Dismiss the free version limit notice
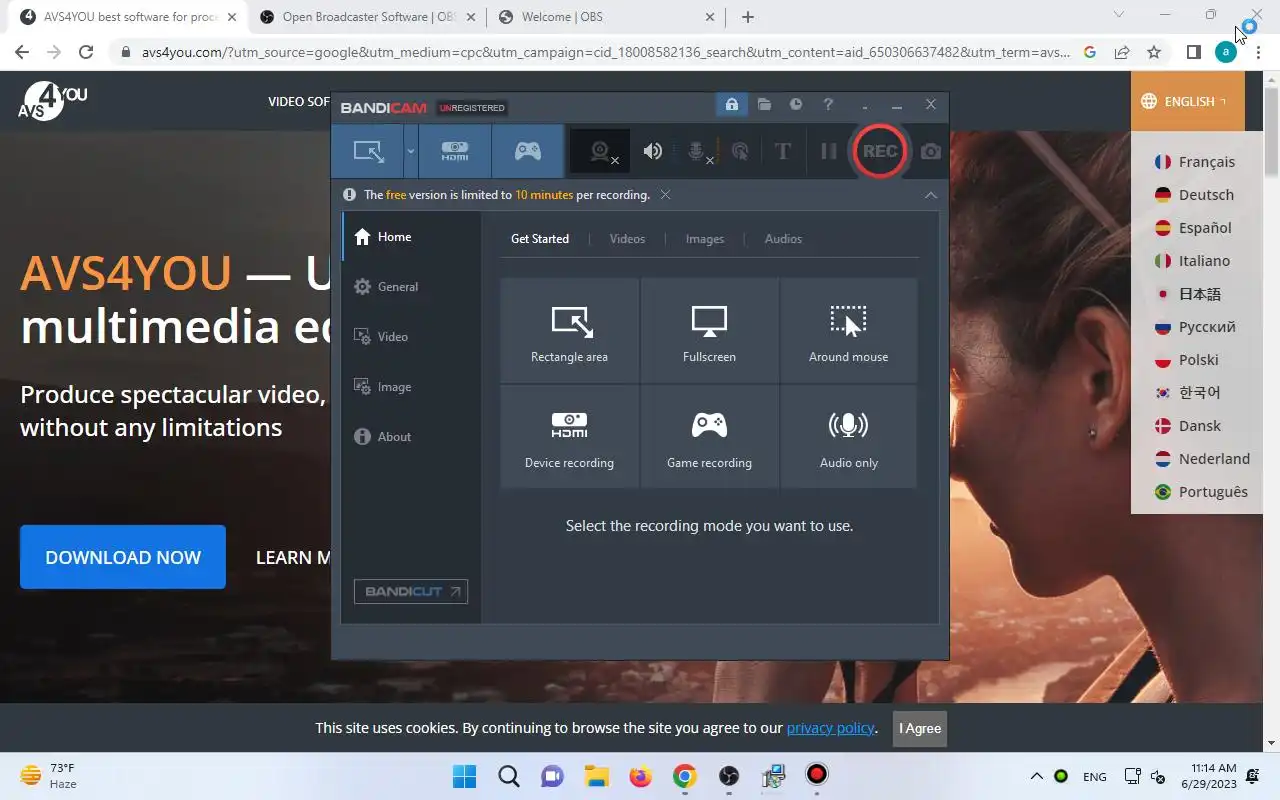Viewport: 1280px width, 800px height. tap(665, 195)
